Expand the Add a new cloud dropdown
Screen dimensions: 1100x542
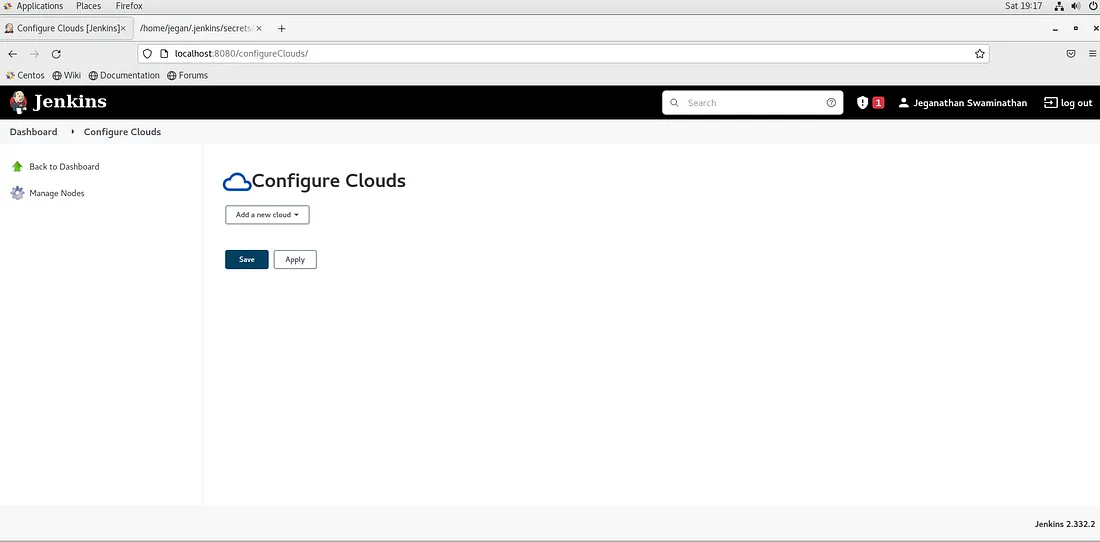pyautogui.click(x=267, y=215)
